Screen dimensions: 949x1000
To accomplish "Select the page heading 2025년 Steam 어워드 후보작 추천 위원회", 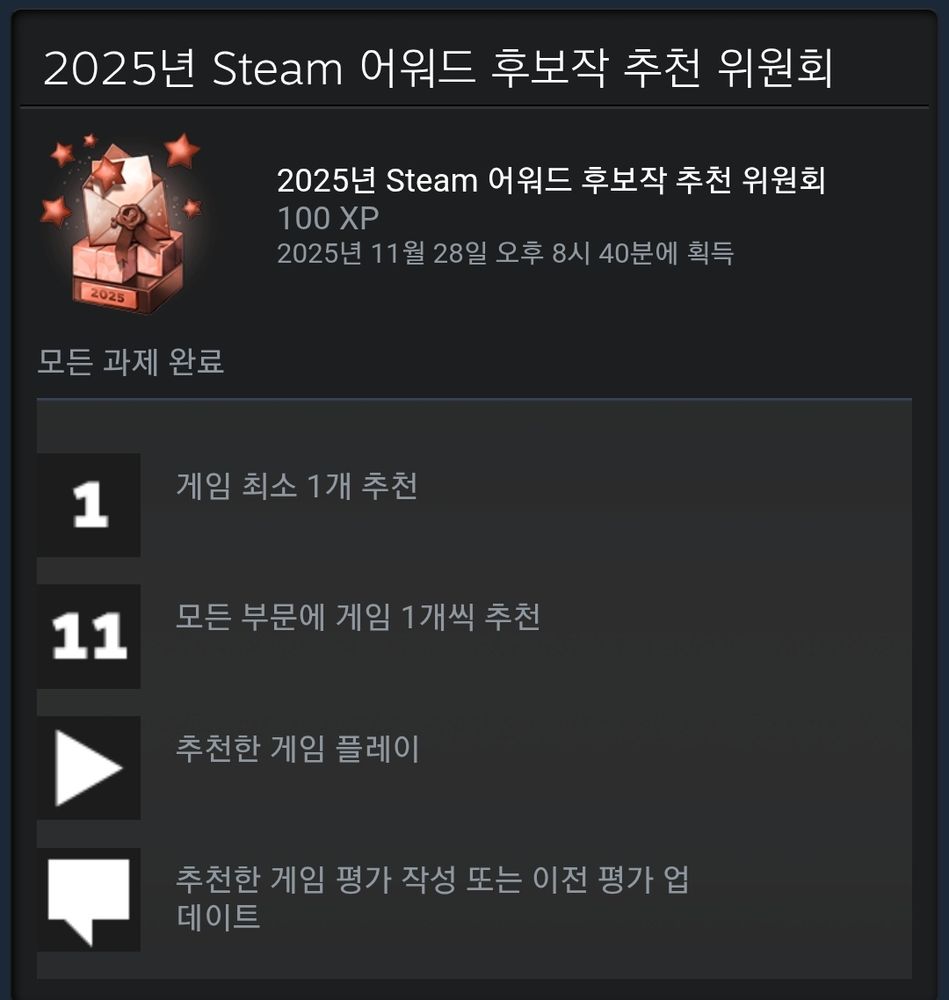I will click(x=438, y=68).
